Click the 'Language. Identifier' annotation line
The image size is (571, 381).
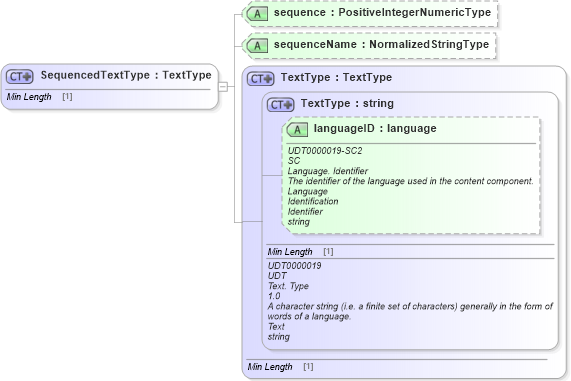[x=328, y=171]
